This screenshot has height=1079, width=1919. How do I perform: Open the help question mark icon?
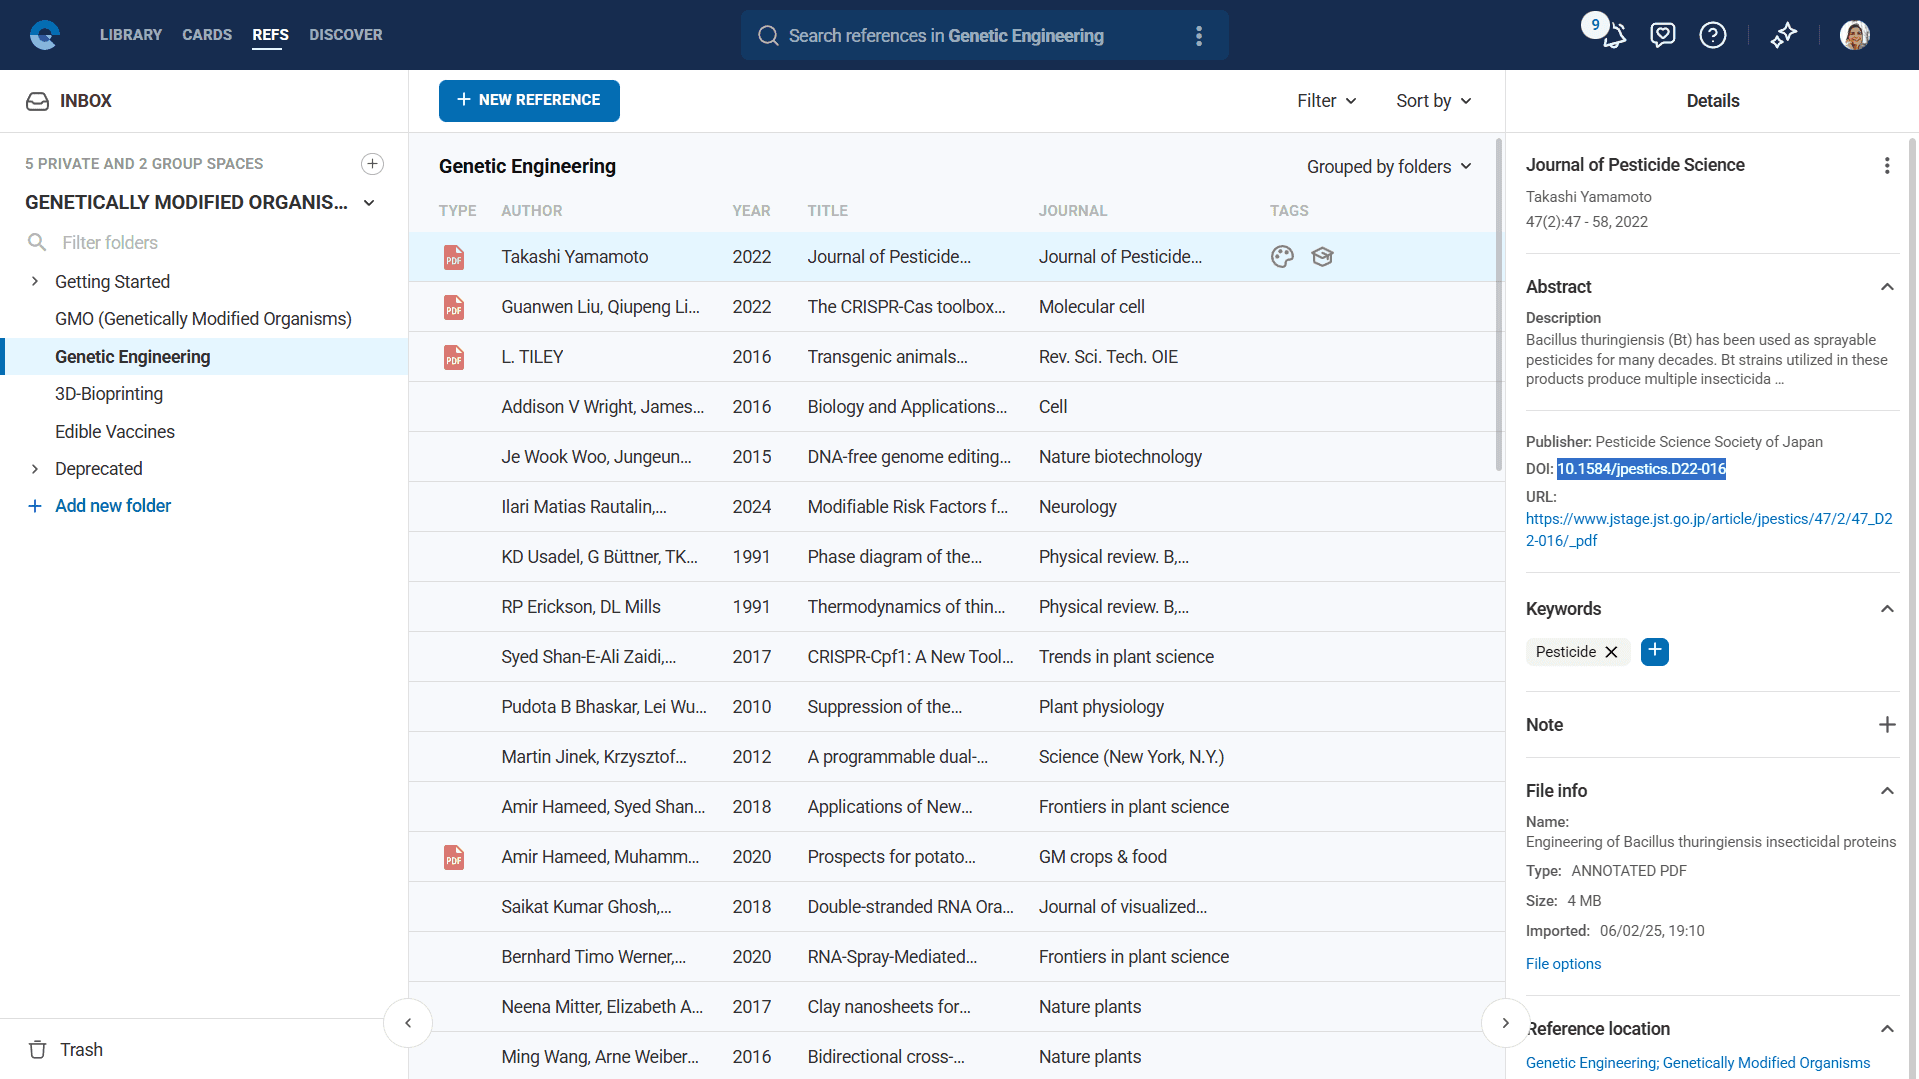tap(1712, 36)
